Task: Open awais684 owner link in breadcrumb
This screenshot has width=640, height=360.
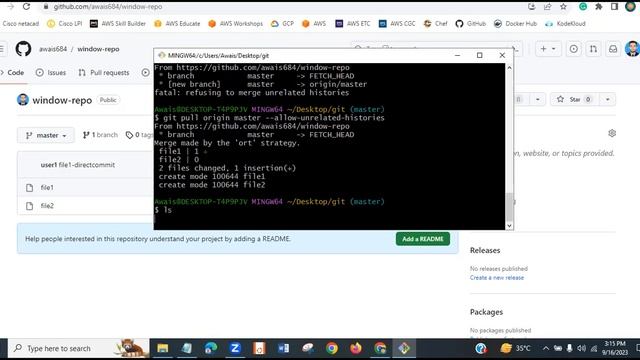Action: point(53,49)
